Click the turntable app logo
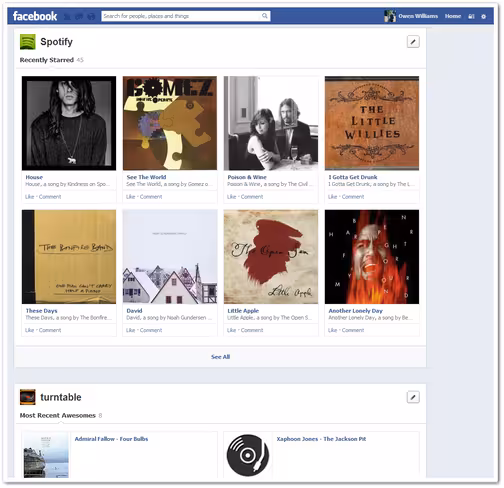This screenshot has width=504, height=488. (x=28, y=397)
